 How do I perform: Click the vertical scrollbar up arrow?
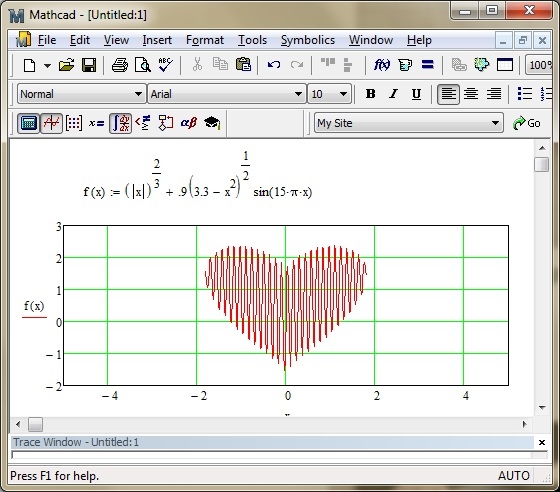click(x=542, y=148)
